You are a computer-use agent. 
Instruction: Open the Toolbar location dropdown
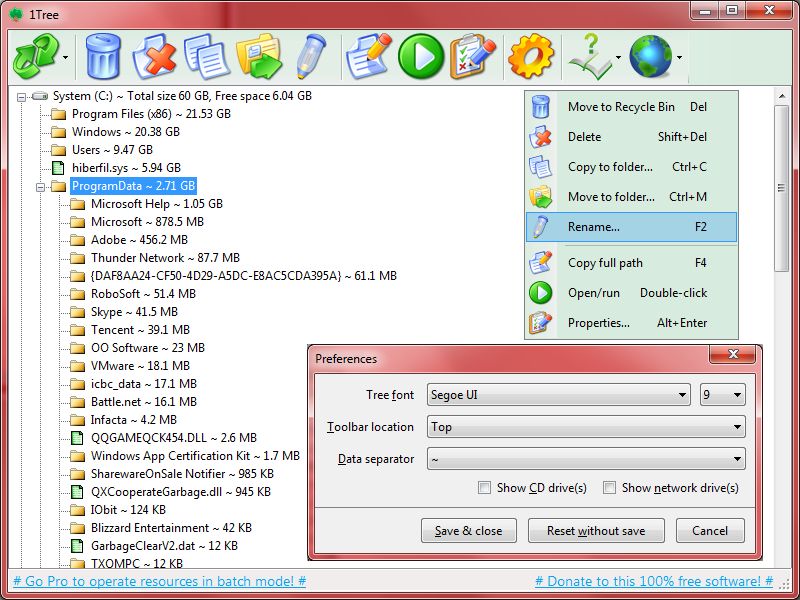tap(740, 427)
